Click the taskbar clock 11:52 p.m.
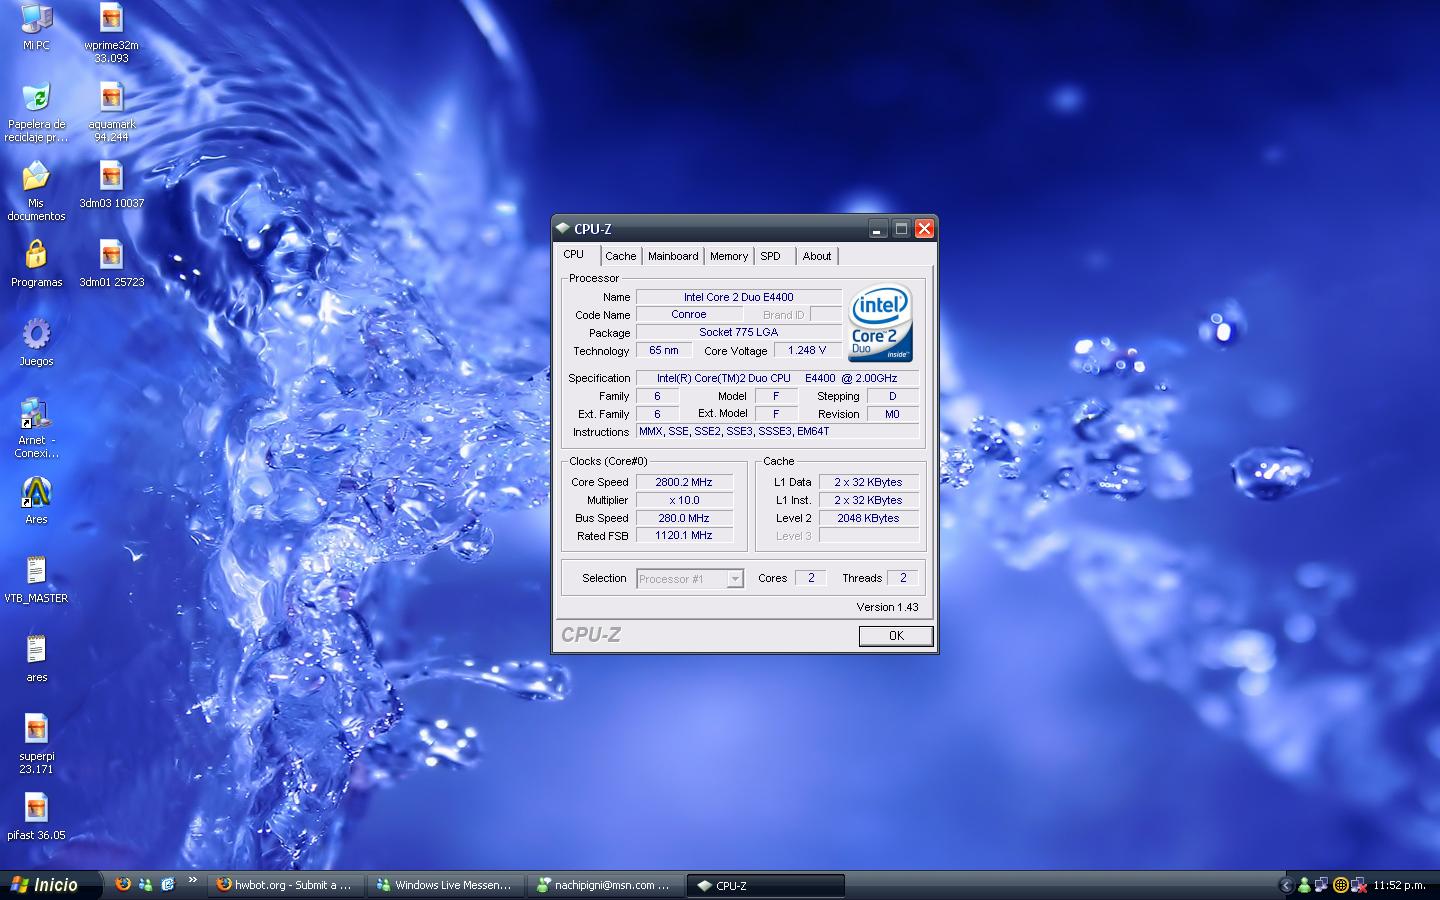Viewport: 1440px width, 900px height. 1399,885
